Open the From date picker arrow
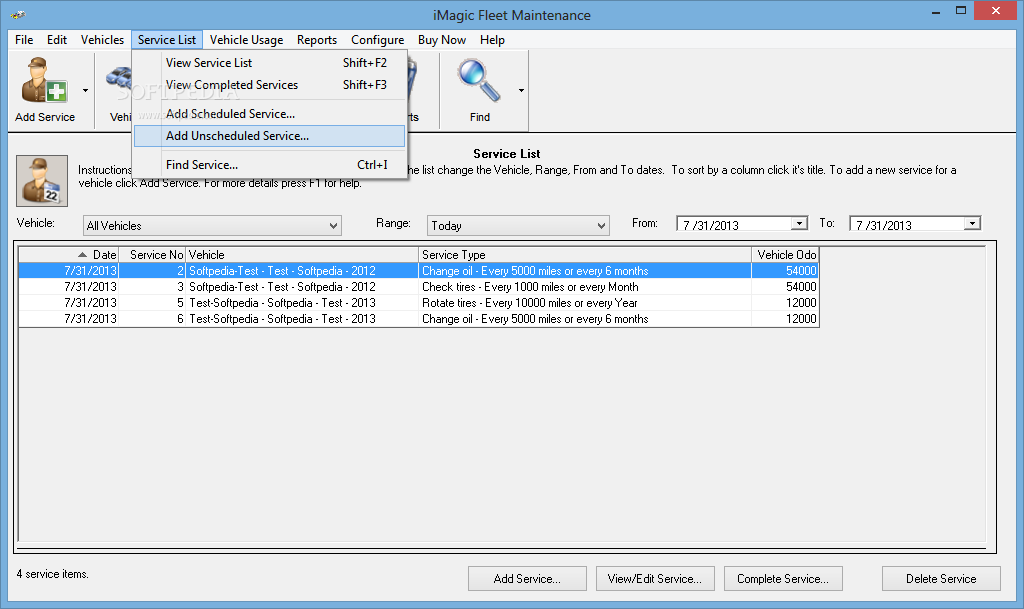The height and width of the screenshot is (609, 1024). tap(799, 224)
